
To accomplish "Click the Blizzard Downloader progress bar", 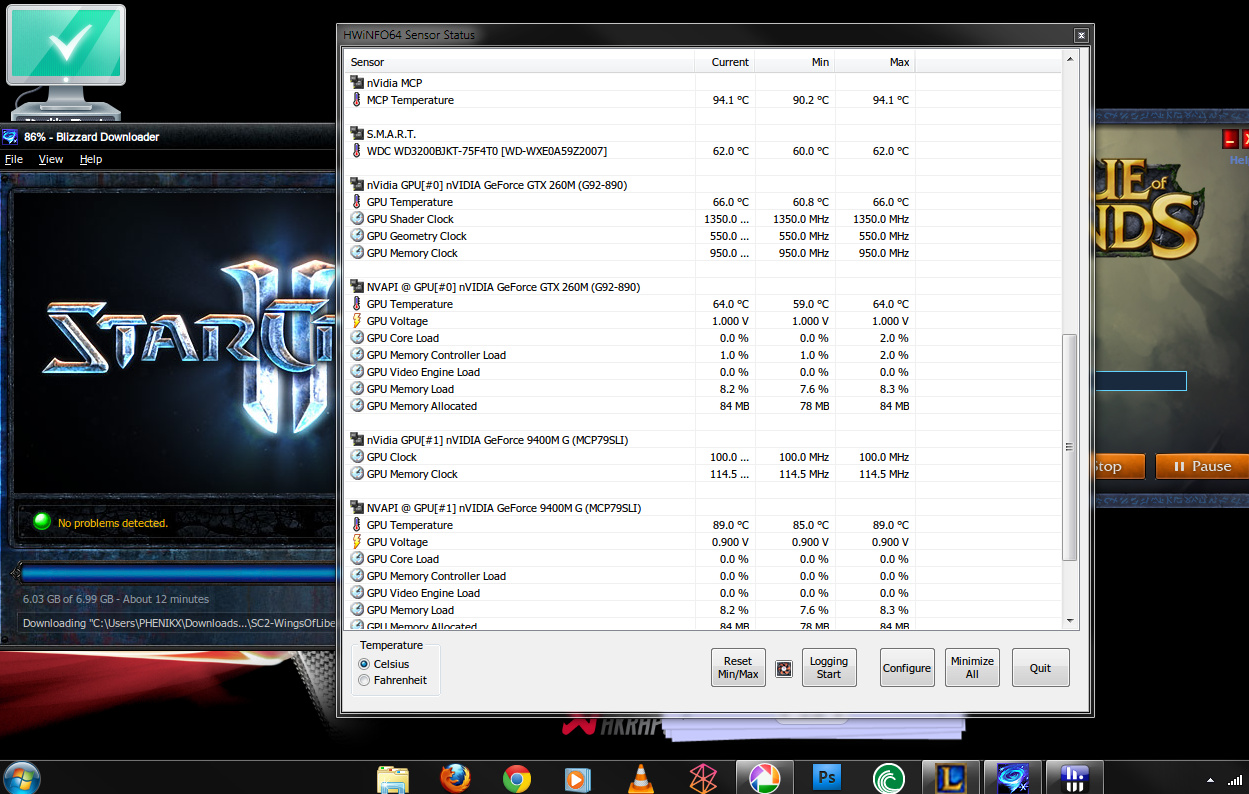I will pyautogui.click(x=177, y=574).
